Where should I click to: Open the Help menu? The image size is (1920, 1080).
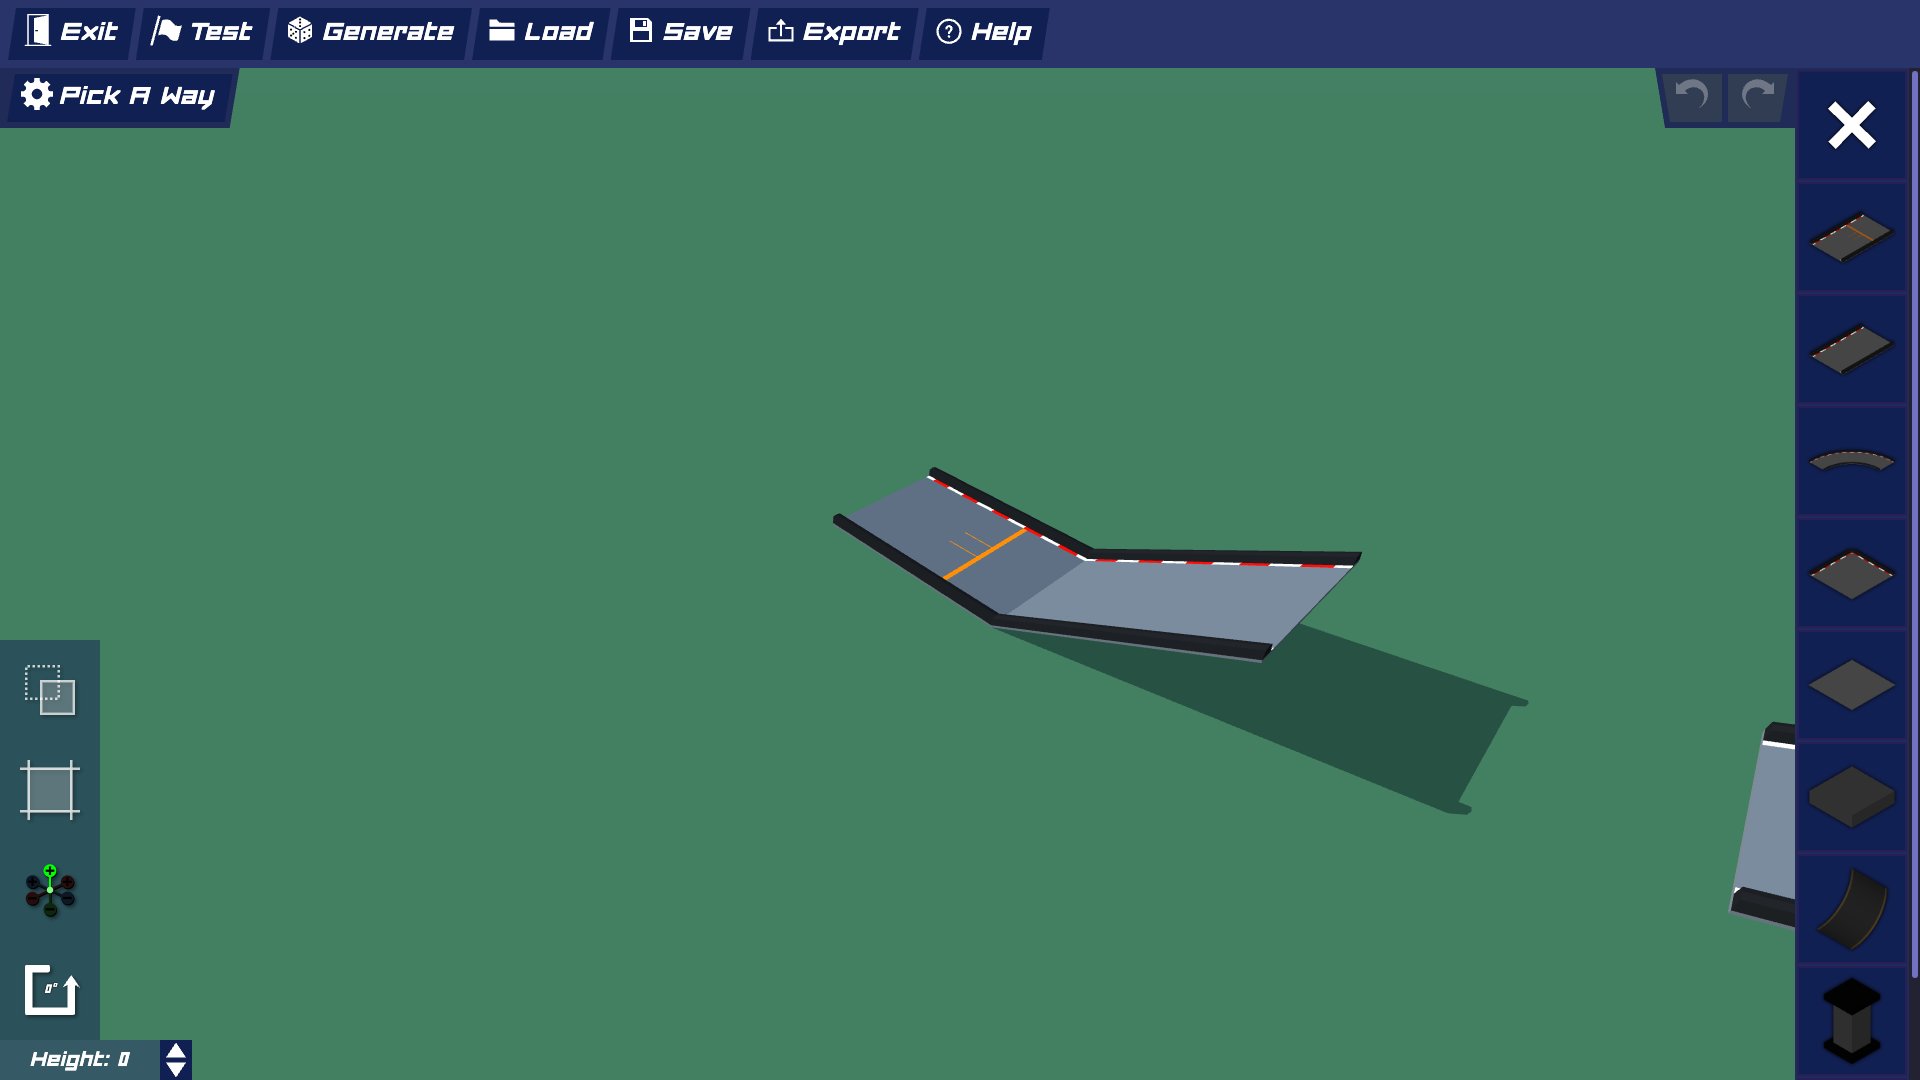(984, 32)
